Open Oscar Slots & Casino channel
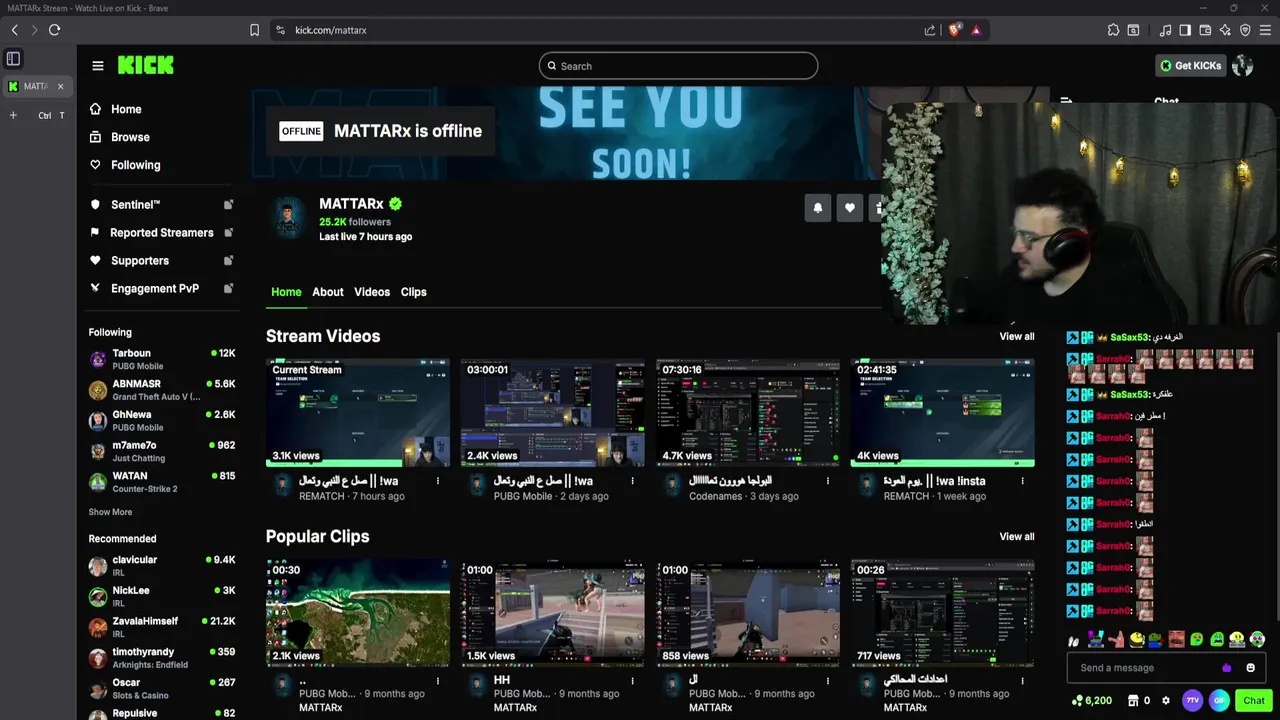Viewport: 1280px width, 720px height. (x=162, y=689)
